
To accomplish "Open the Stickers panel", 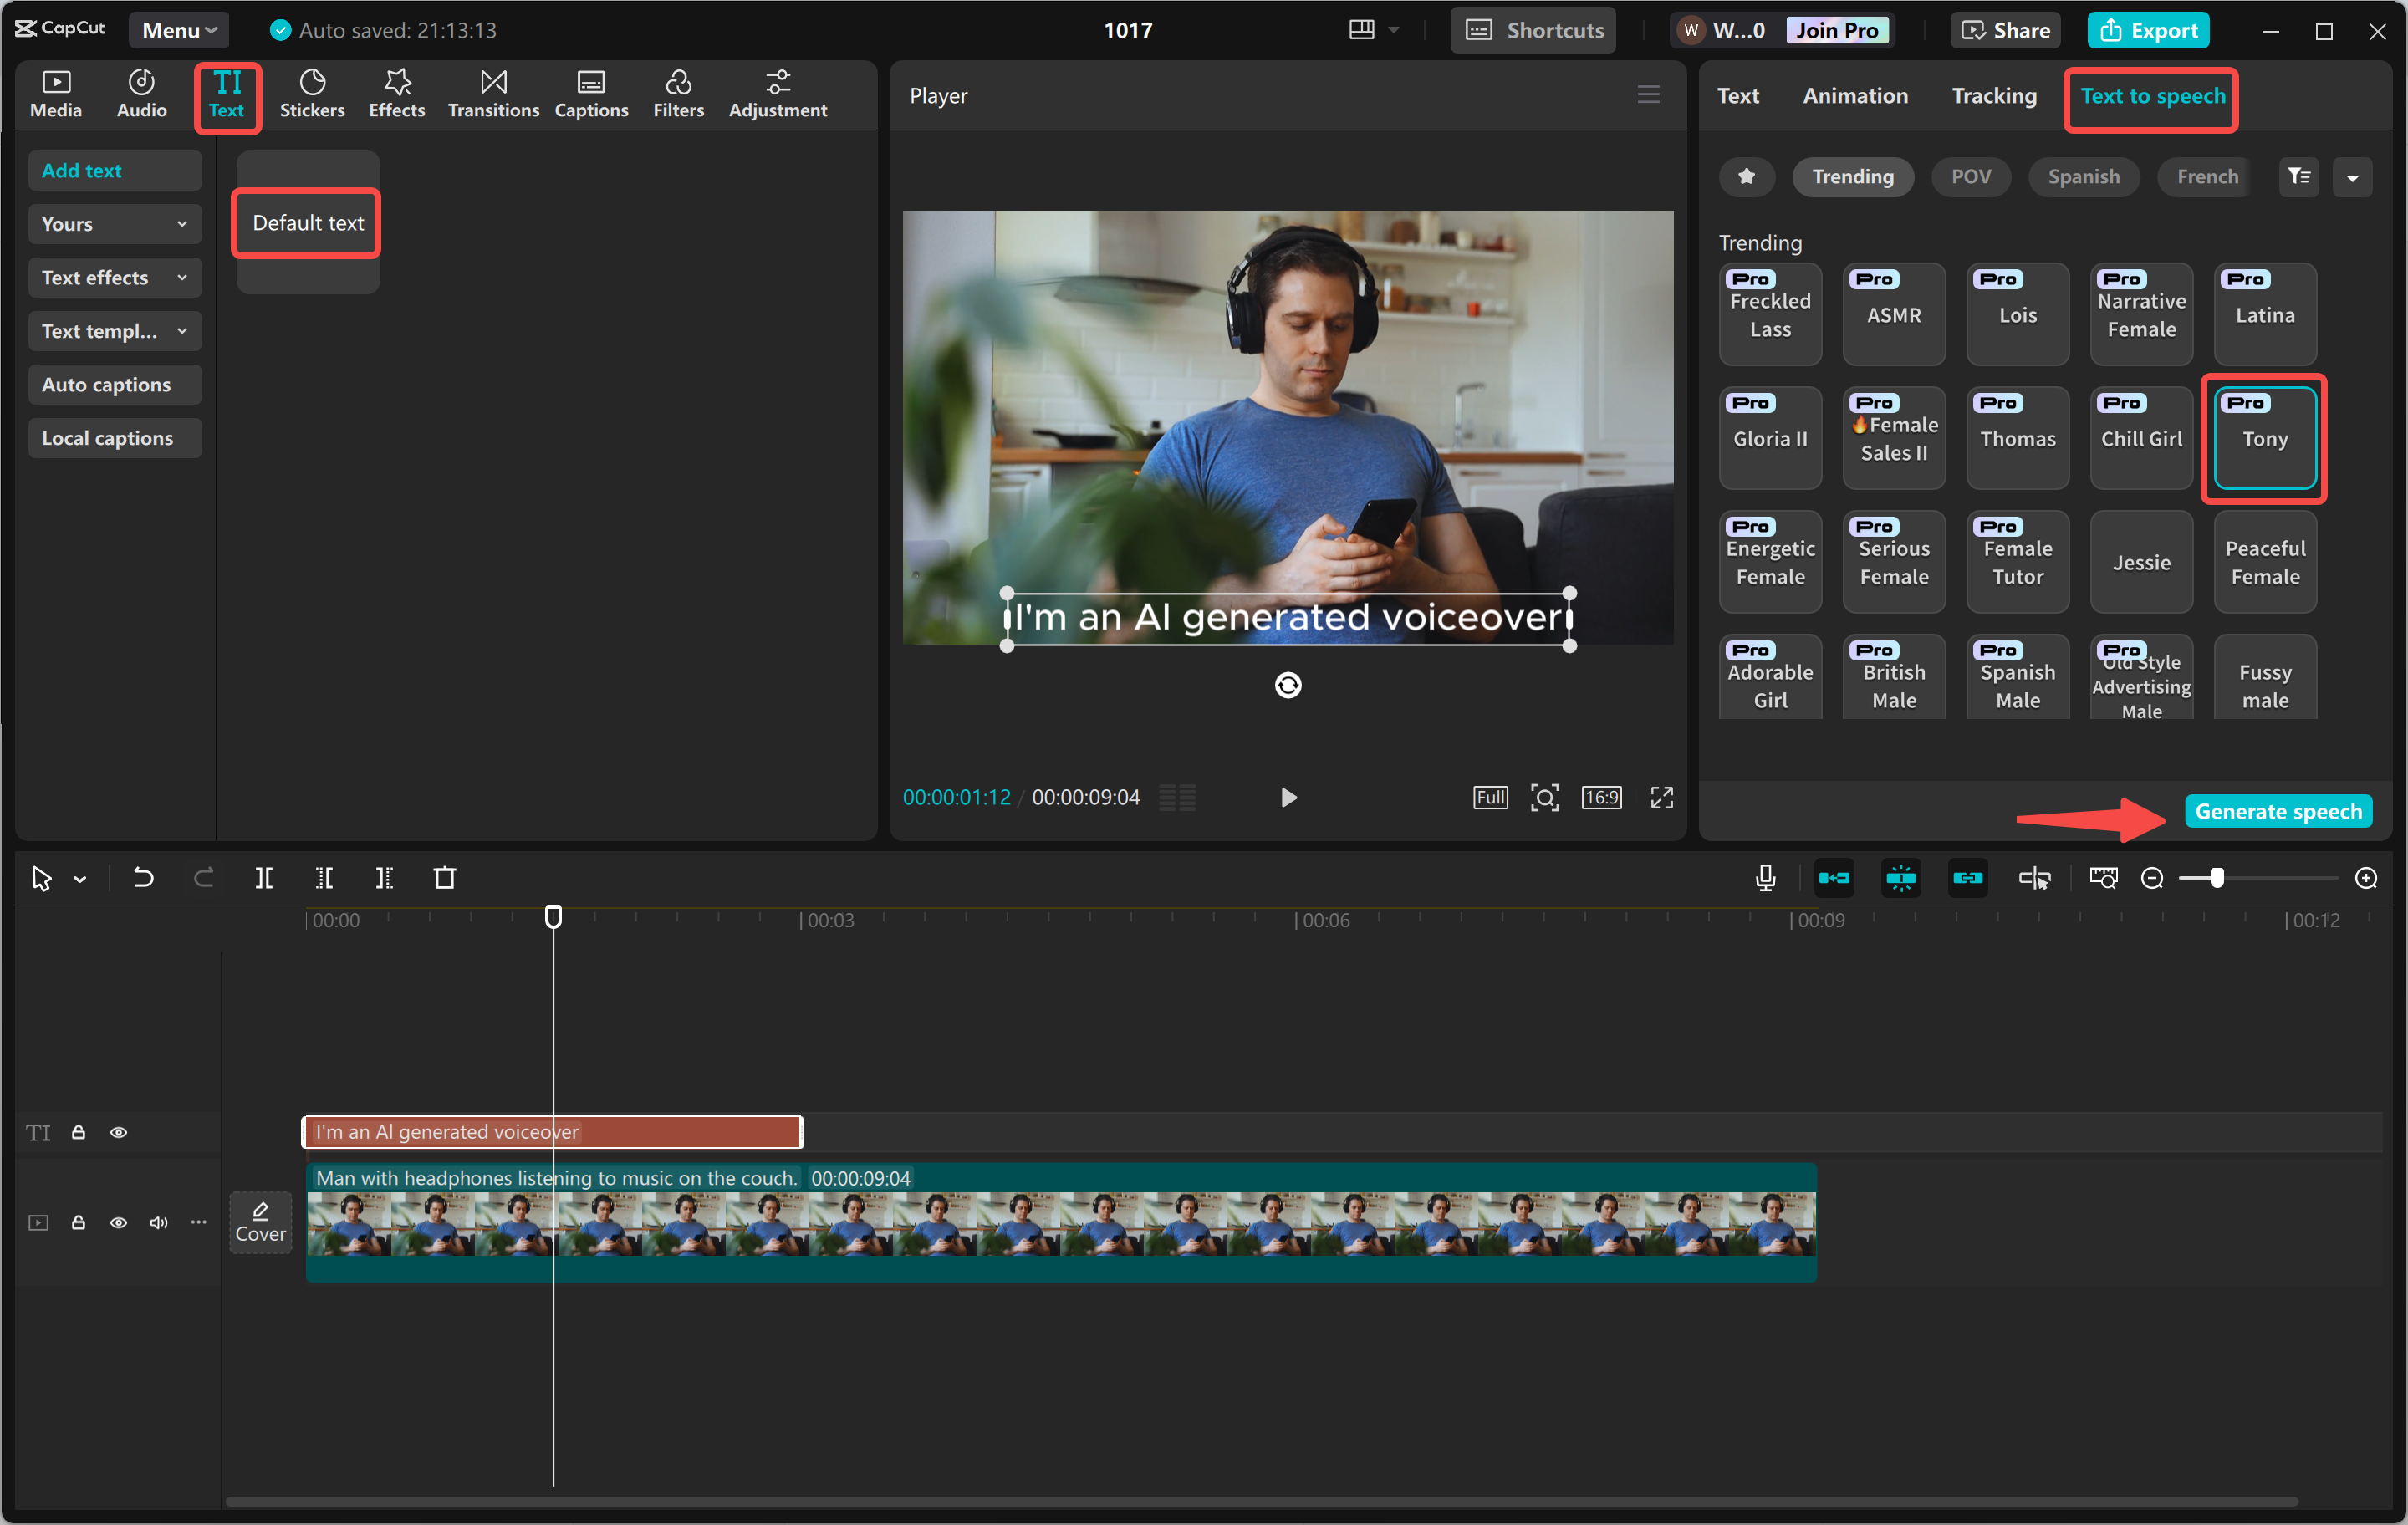I will coord(312,95).
